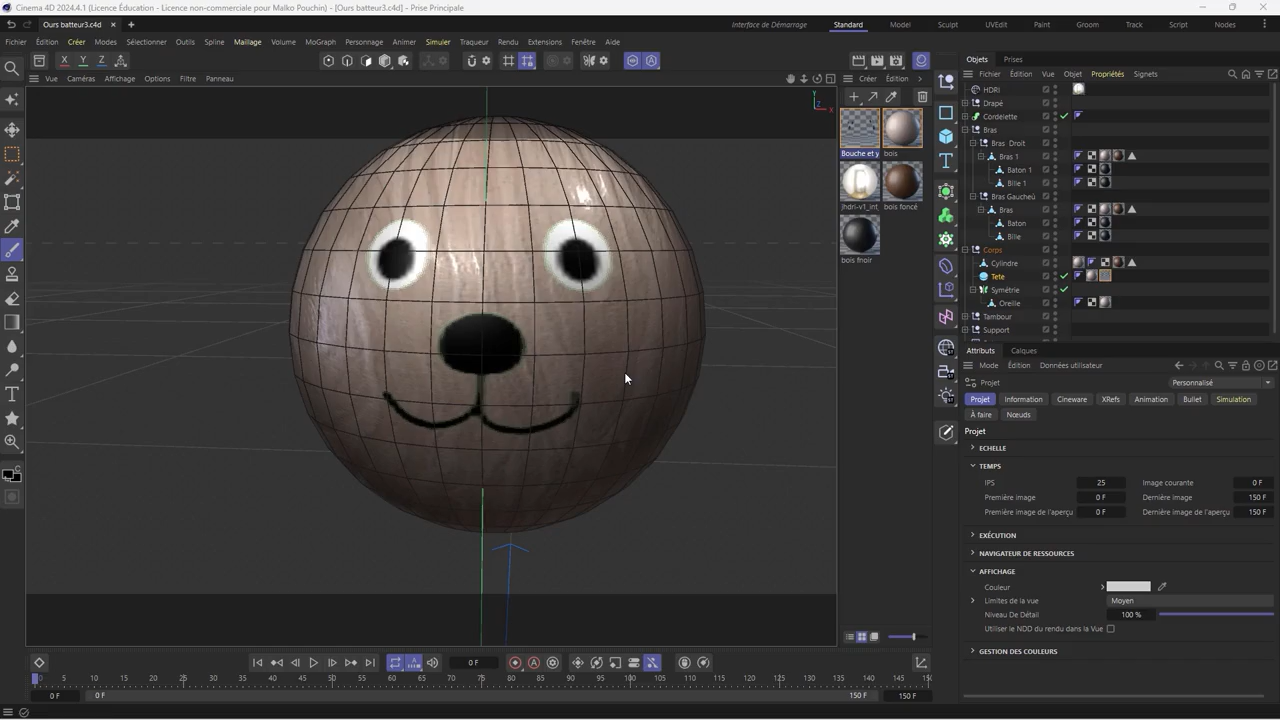This screenshot has height=720, width=1280.
Task: Open the bois noir material thumbnail
Action: tap(860, 235)
